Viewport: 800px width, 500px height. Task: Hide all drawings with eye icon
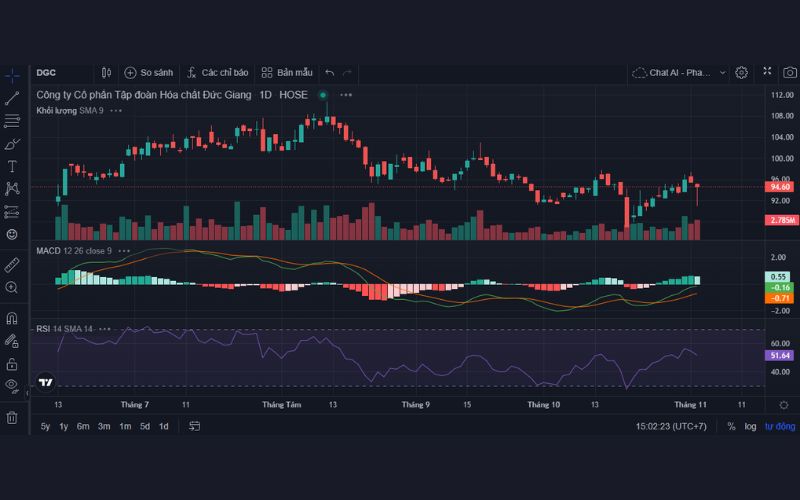12,385
